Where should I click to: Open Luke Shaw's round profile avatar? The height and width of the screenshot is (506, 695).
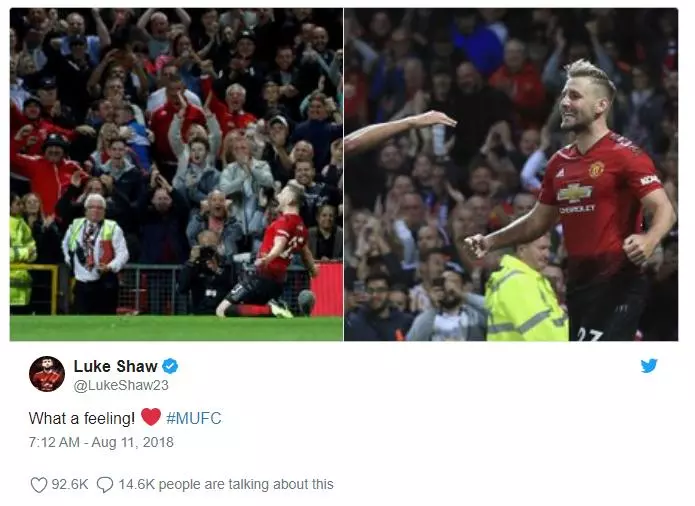[47, 374]
